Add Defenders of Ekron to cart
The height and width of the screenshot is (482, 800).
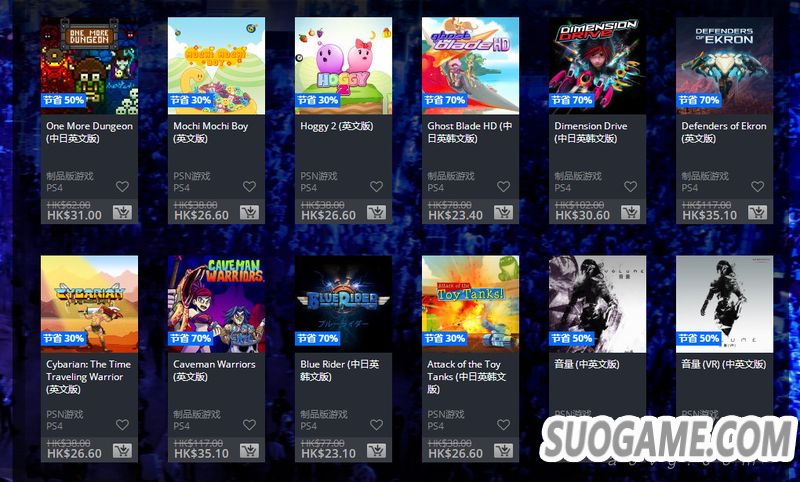758,212
